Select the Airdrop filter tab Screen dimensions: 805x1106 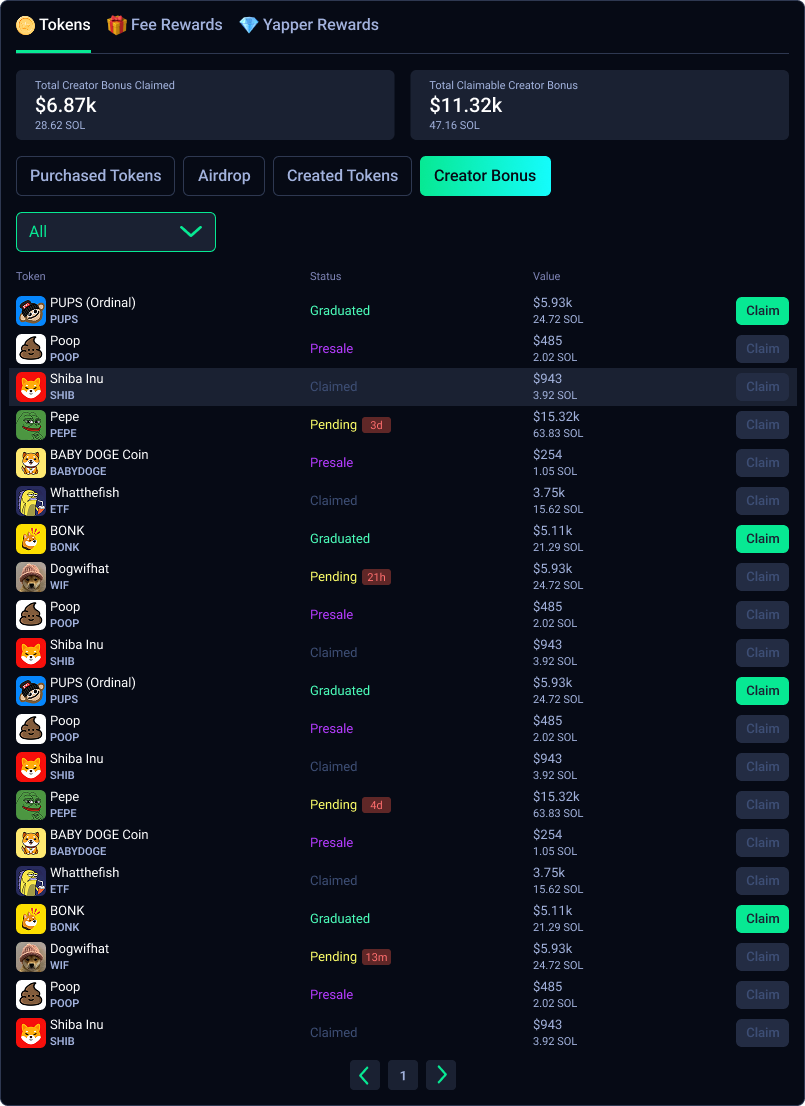224,176
